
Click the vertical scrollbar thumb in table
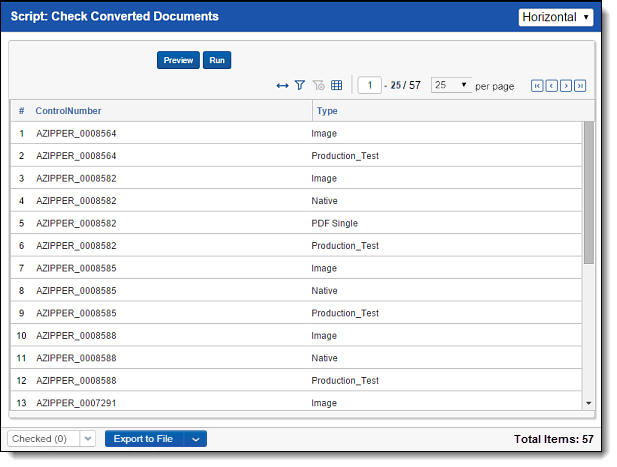click(x=589, y=192)
